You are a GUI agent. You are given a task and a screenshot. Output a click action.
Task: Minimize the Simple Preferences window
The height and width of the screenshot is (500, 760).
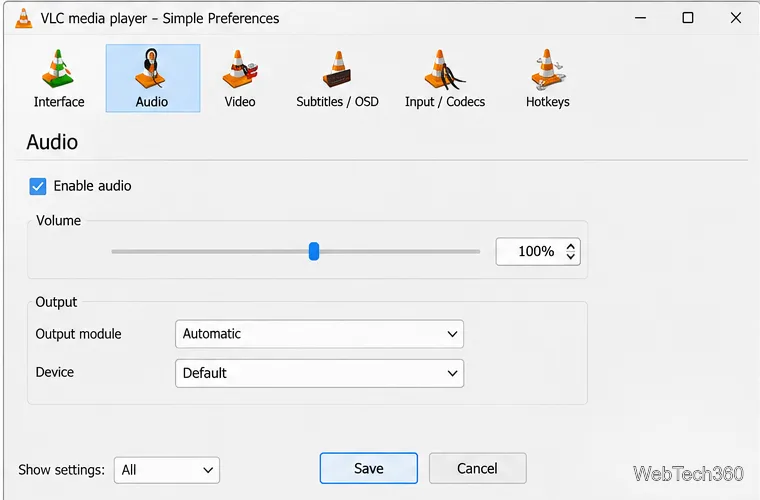641,18
